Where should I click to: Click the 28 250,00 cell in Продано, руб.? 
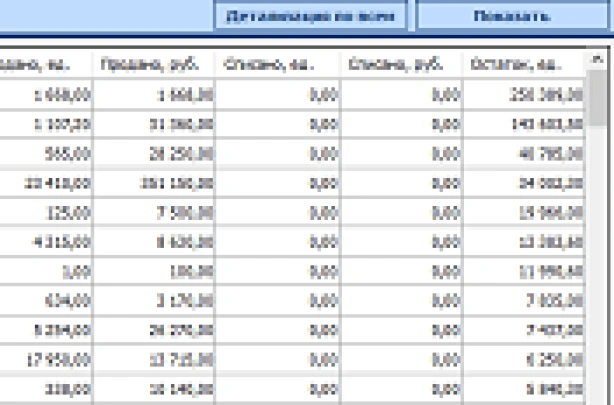pyautogui.click(x=155, y=154)
